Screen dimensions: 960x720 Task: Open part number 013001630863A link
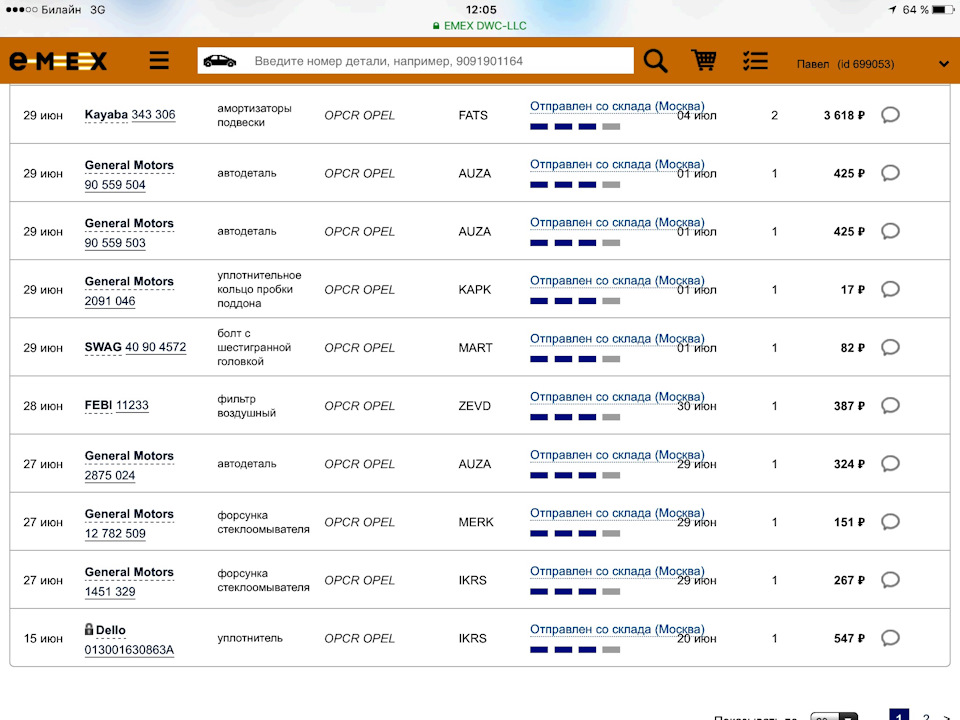pos(129,650)
